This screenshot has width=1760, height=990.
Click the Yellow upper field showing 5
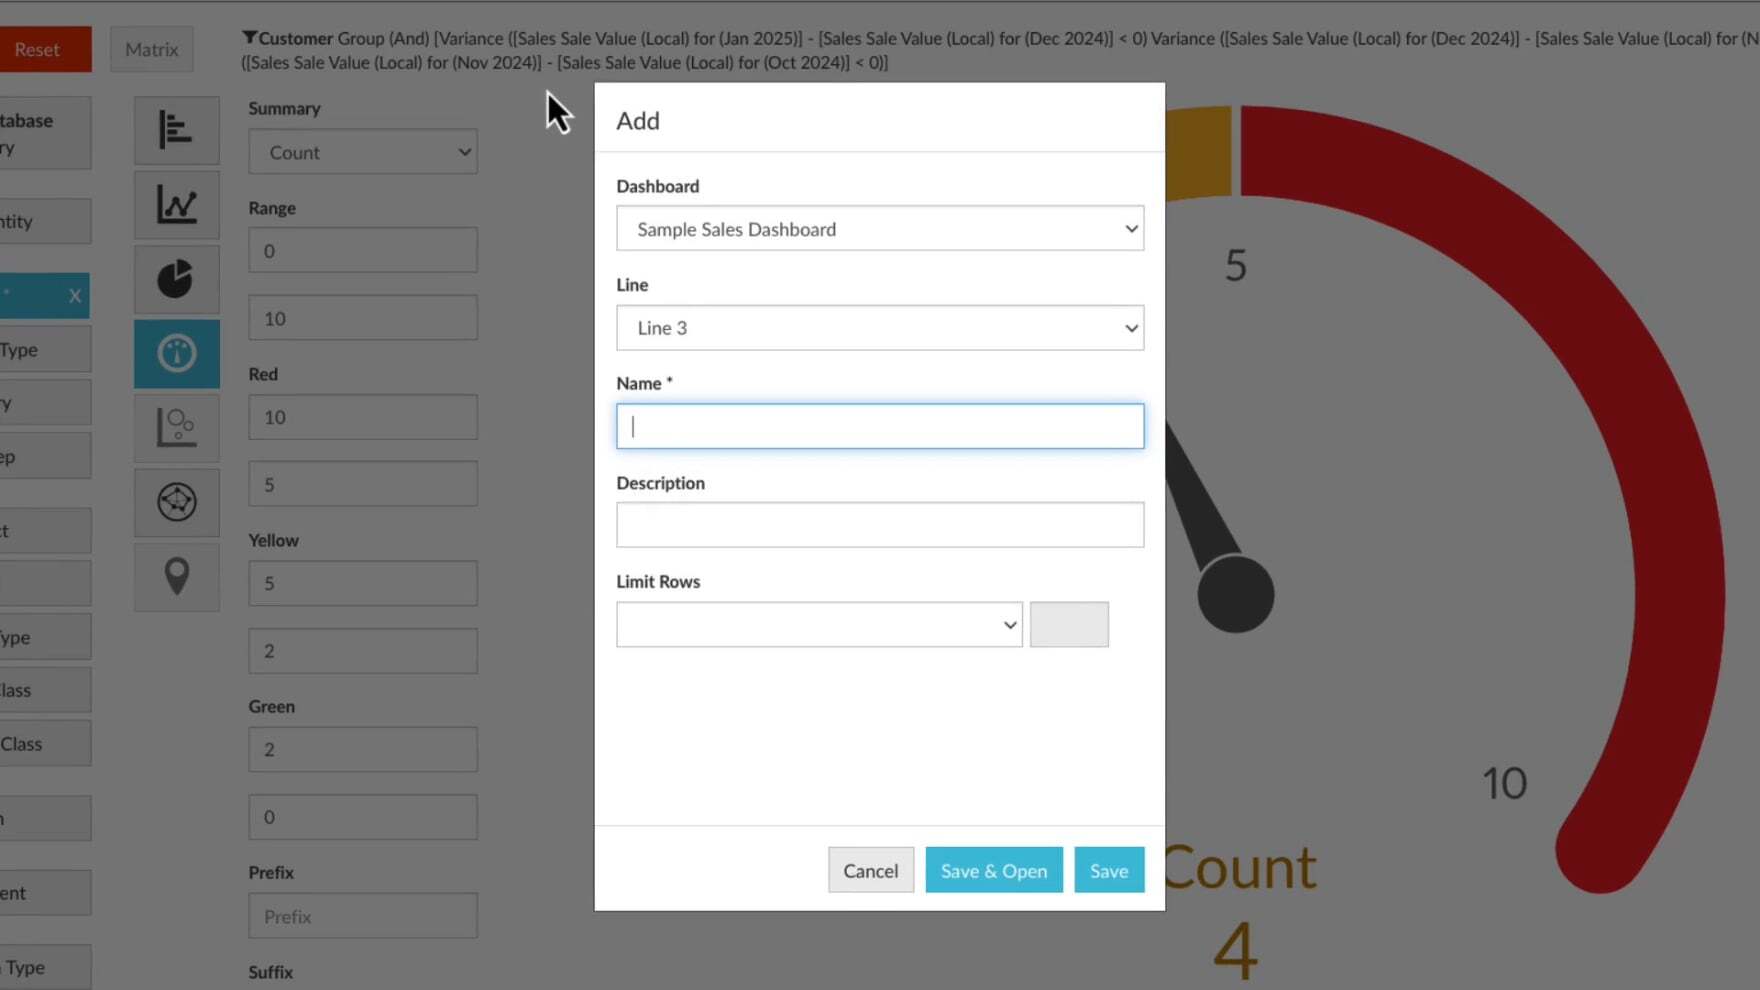click(363, 583)
